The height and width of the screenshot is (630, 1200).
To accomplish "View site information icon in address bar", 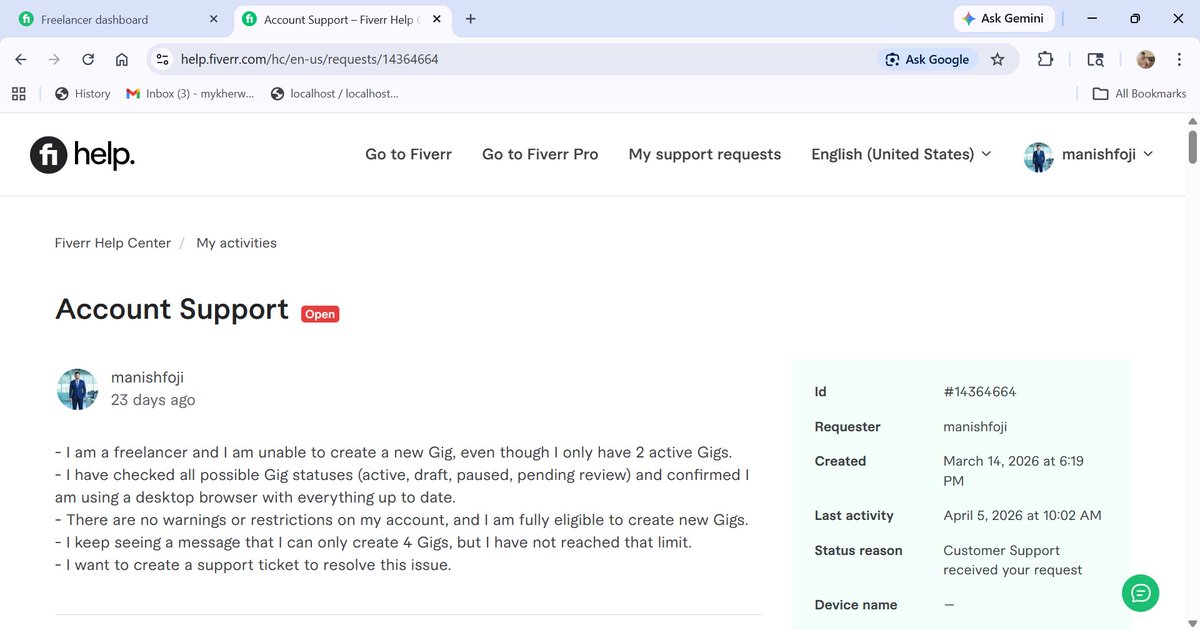I will pos(163,59).
